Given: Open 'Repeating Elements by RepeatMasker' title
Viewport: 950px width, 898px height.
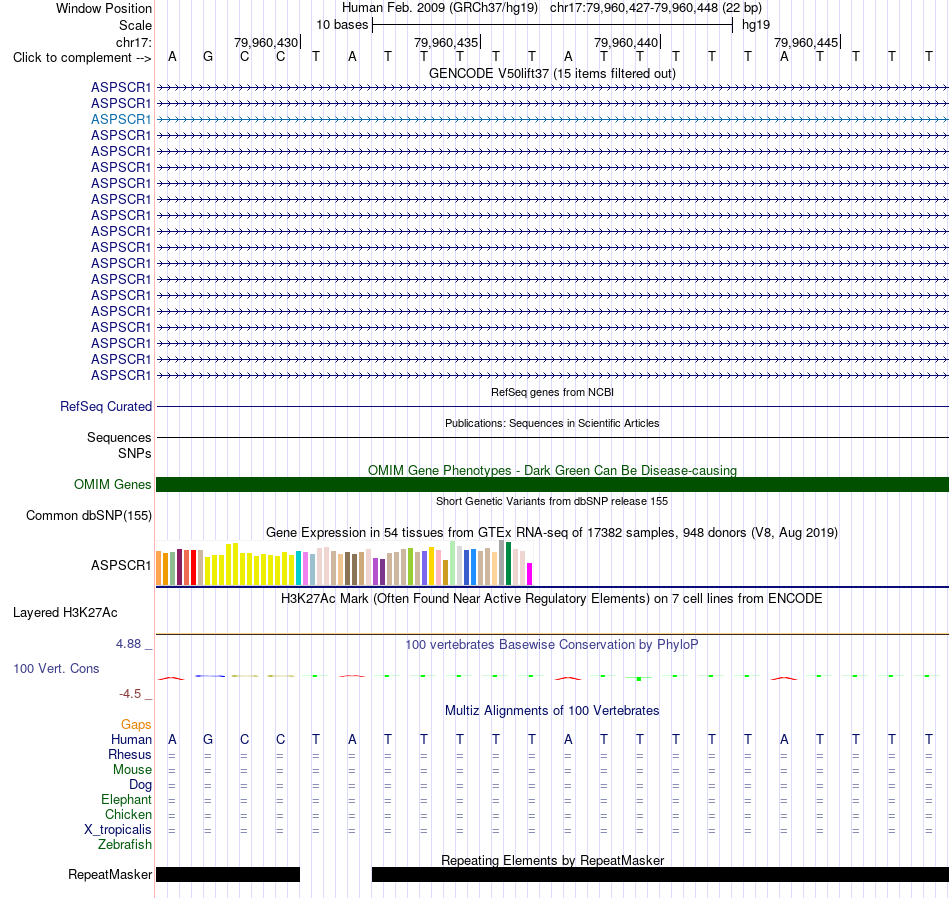Looking at the screenshot, I should click(x=552, y=860).
